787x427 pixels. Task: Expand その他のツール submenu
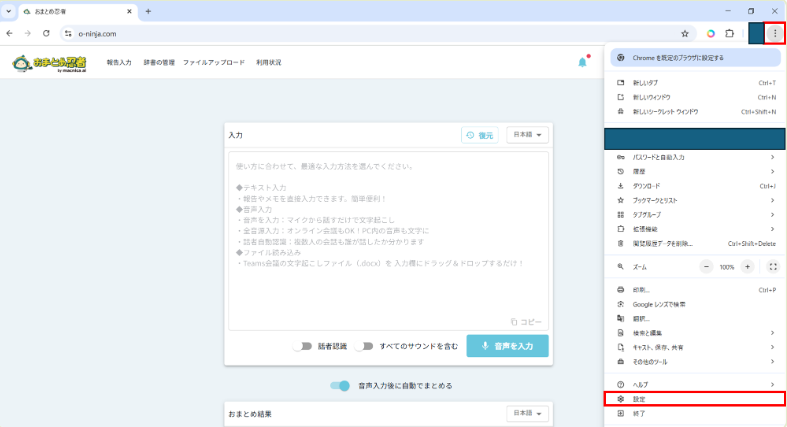695,362
